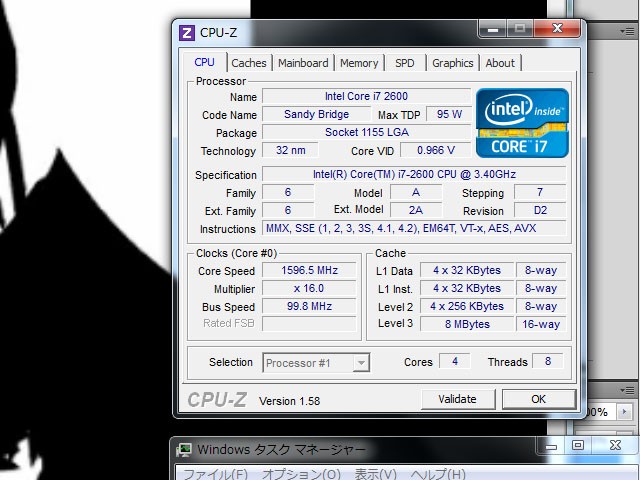Click the background panel menu icon beside Validate row
Screen dimensions: 640x480
627,390
